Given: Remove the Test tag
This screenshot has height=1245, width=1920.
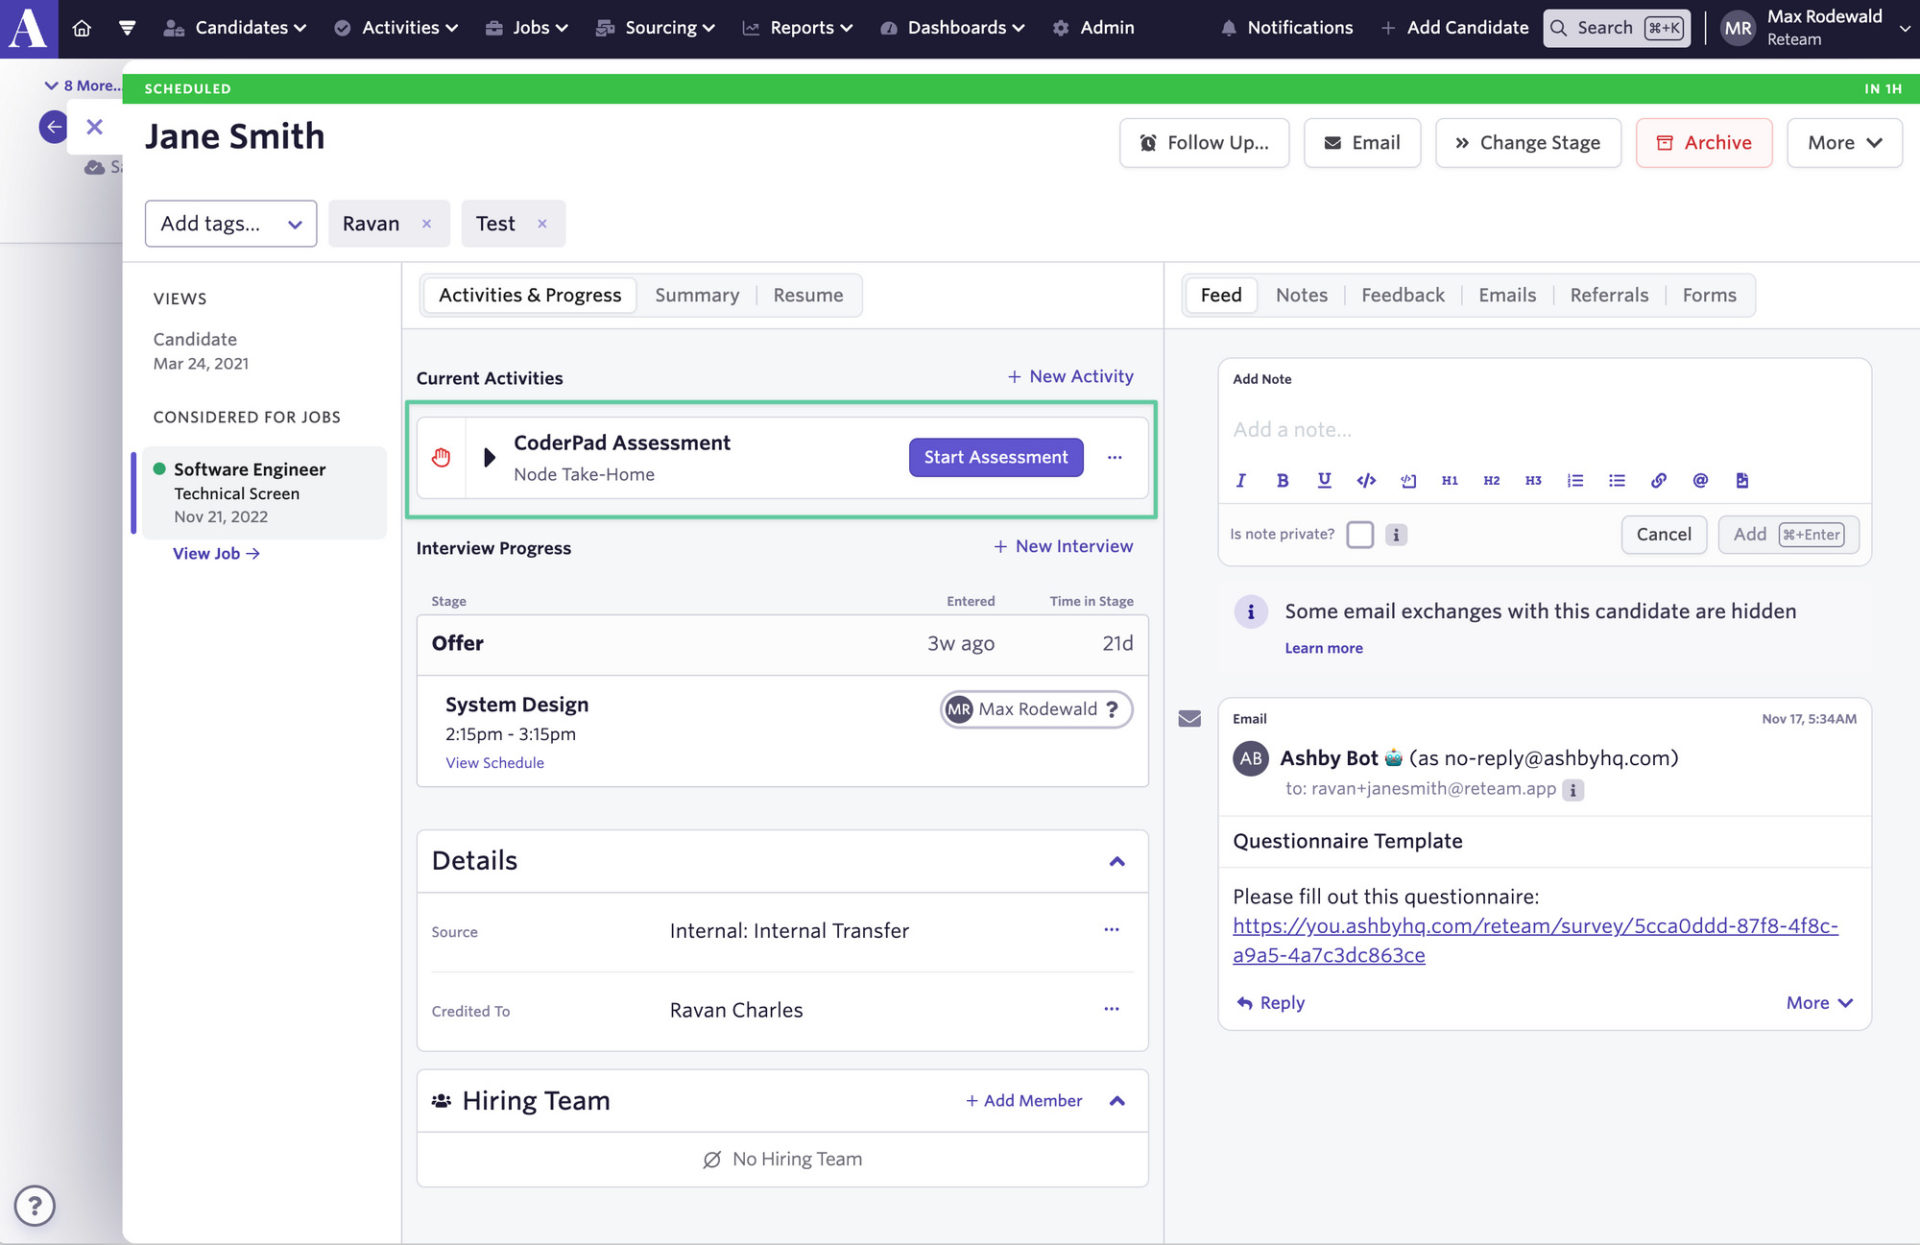Looking at the screenshot, I should coord(542,224).
